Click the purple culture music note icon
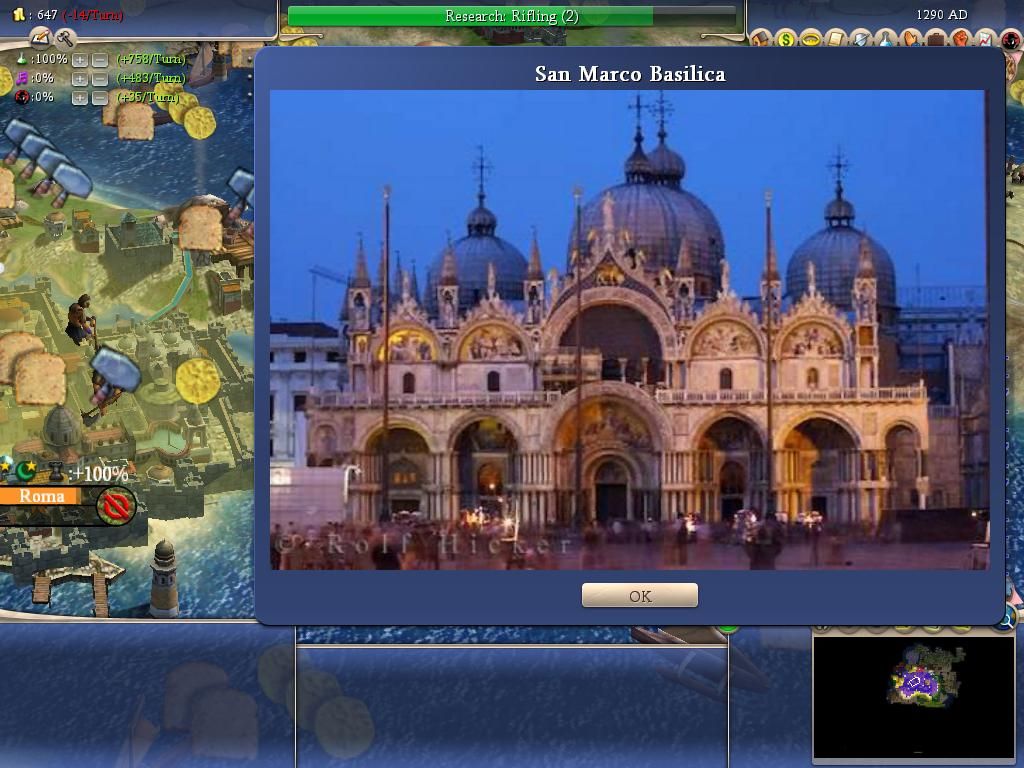1024x768 pixels. pyautogui.click(x=22, y=78)
